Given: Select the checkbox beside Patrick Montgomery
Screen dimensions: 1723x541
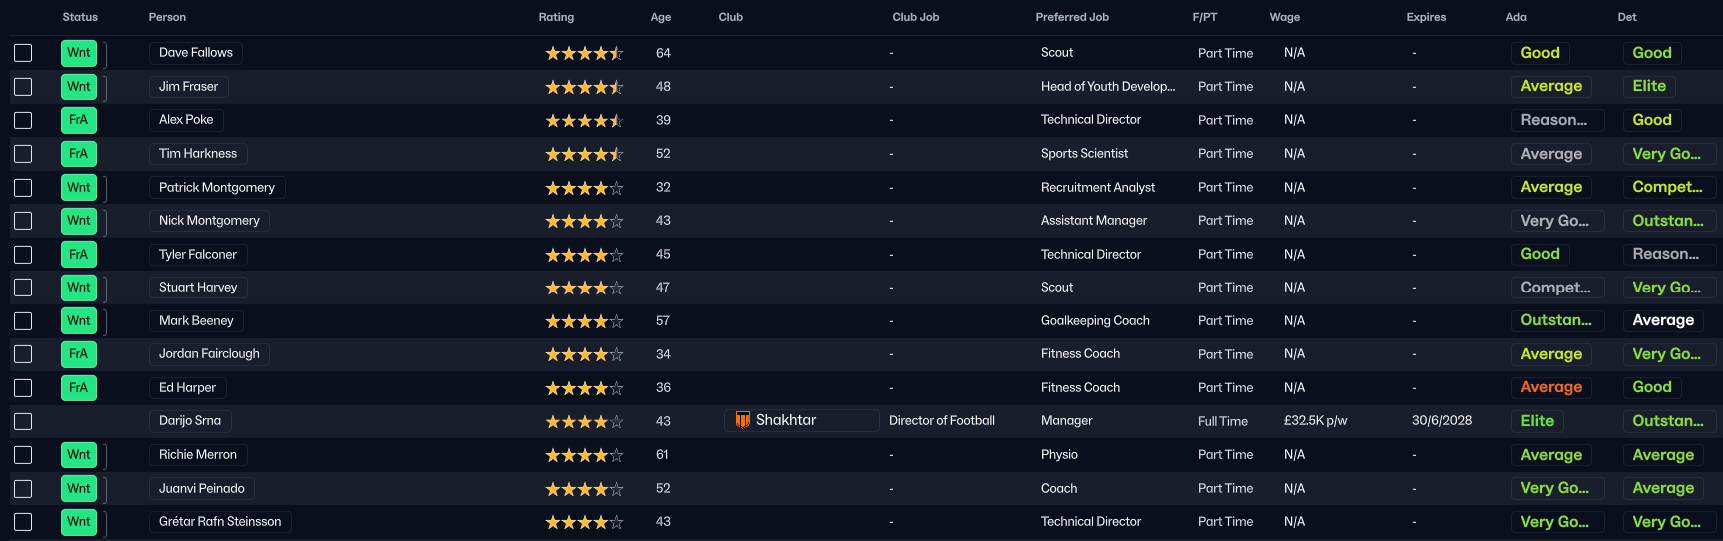Looking at the screenshot, I should click(x=23, y=187).
